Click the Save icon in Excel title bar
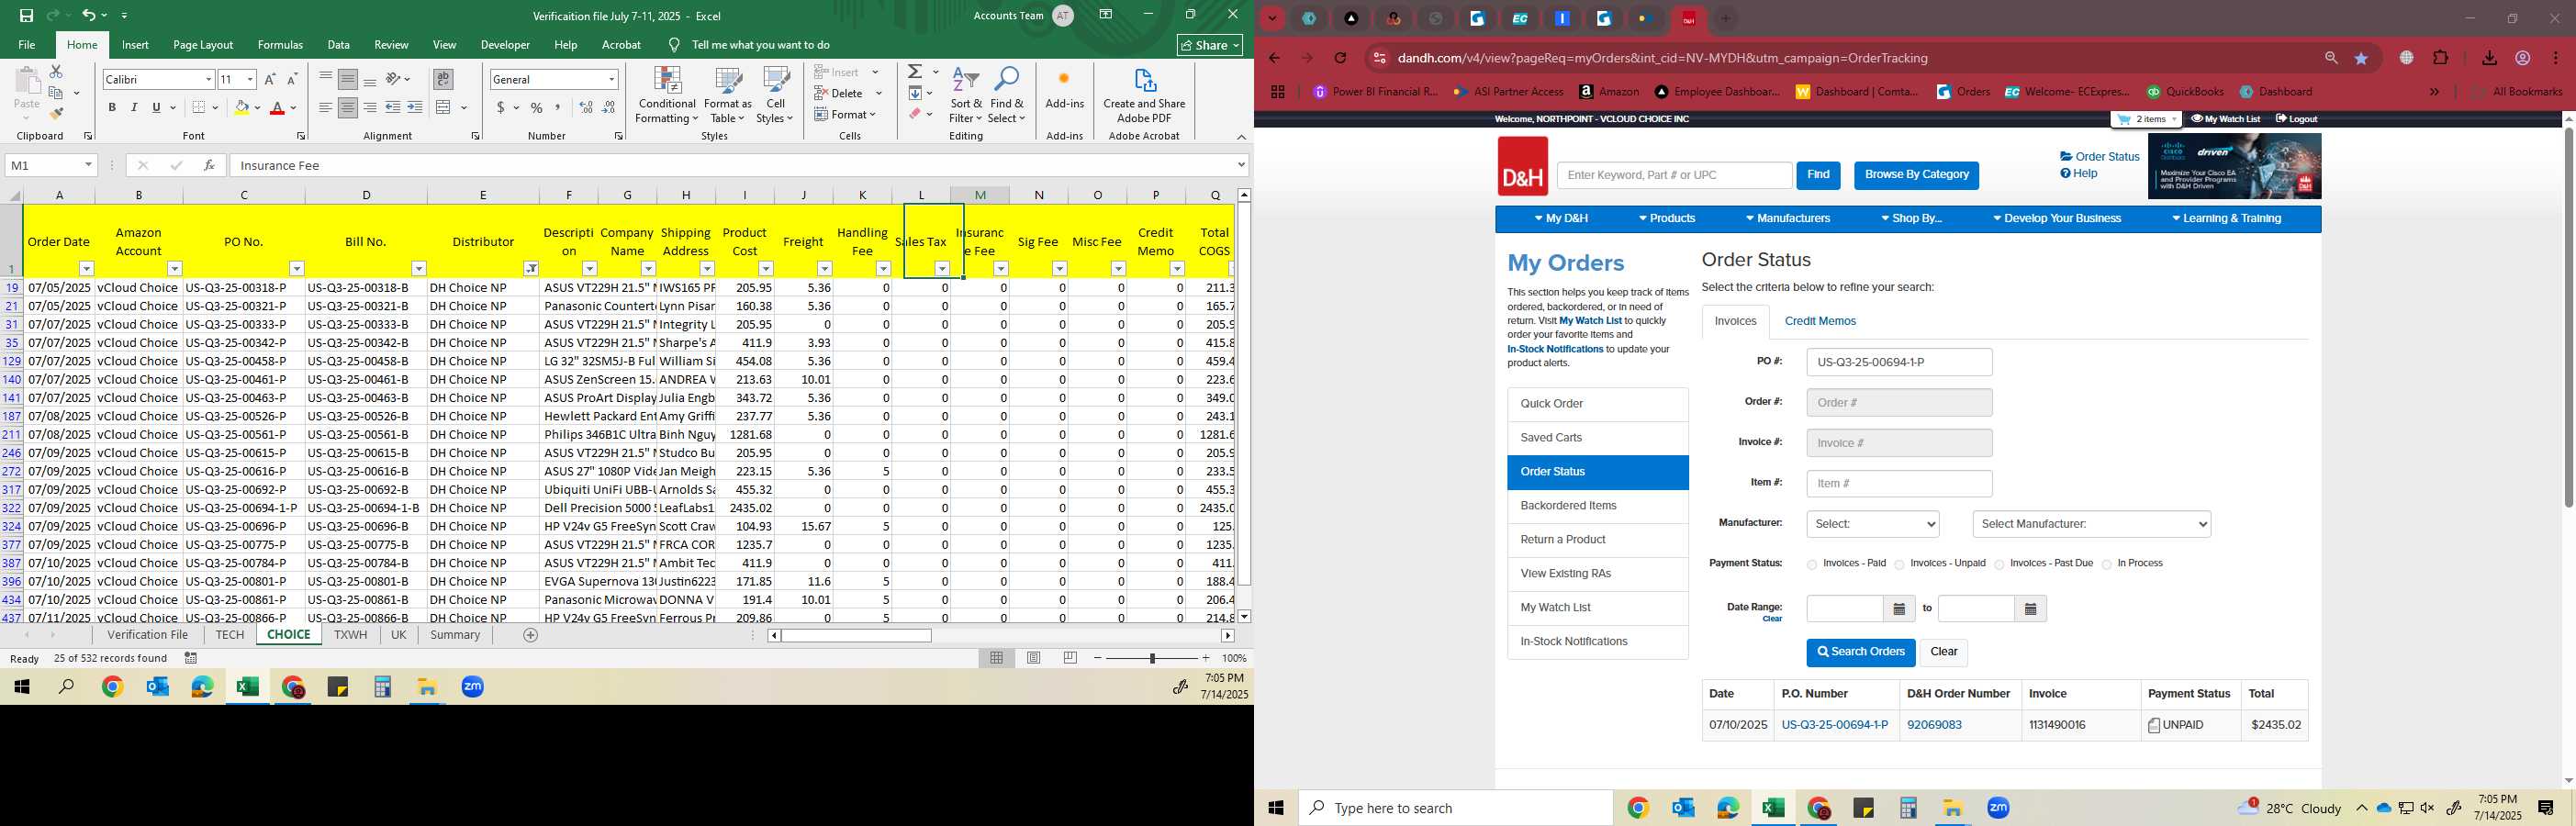 26,15
